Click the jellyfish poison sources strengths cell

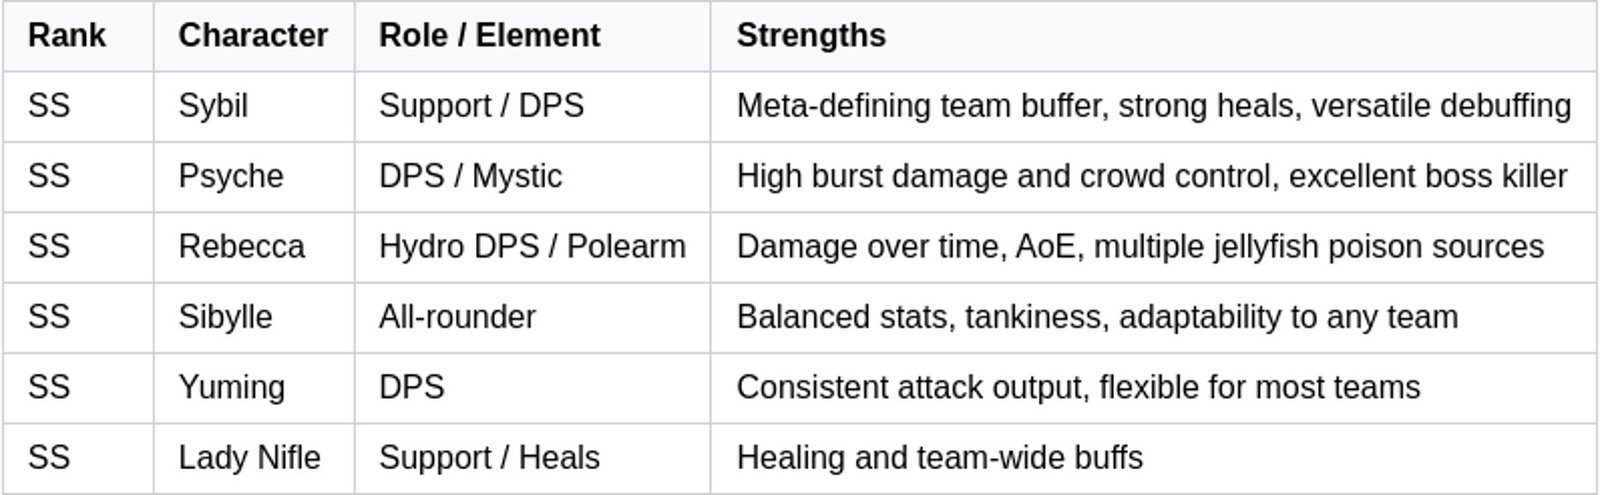(x=1140, y=247)
